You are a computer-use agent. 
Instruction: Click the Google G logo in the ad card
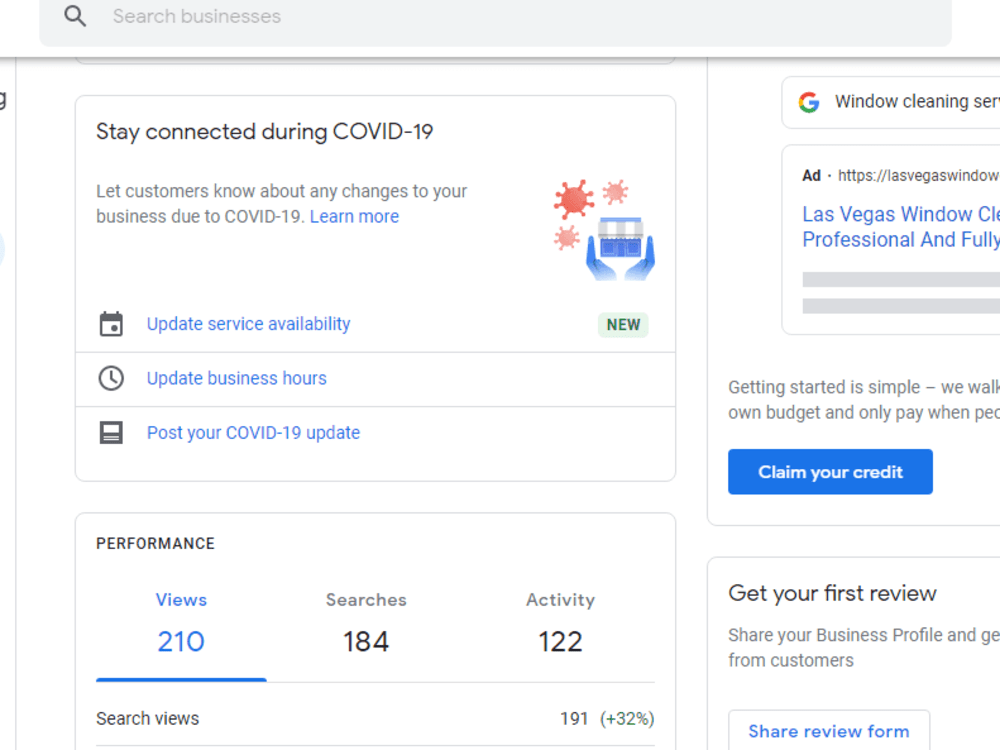pos(808,101)
